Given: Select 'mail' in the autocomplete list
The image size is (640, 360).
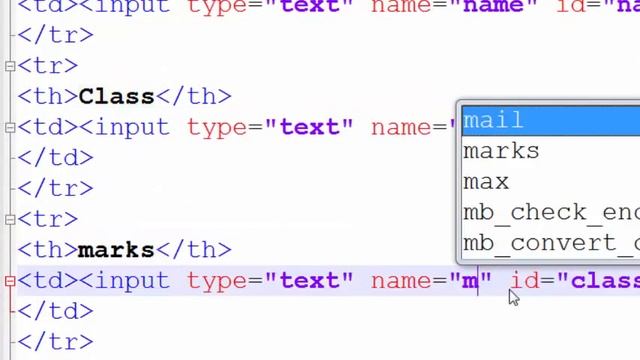Looking at the screenshot, I should pyautogui.click(x=551, y=120).
